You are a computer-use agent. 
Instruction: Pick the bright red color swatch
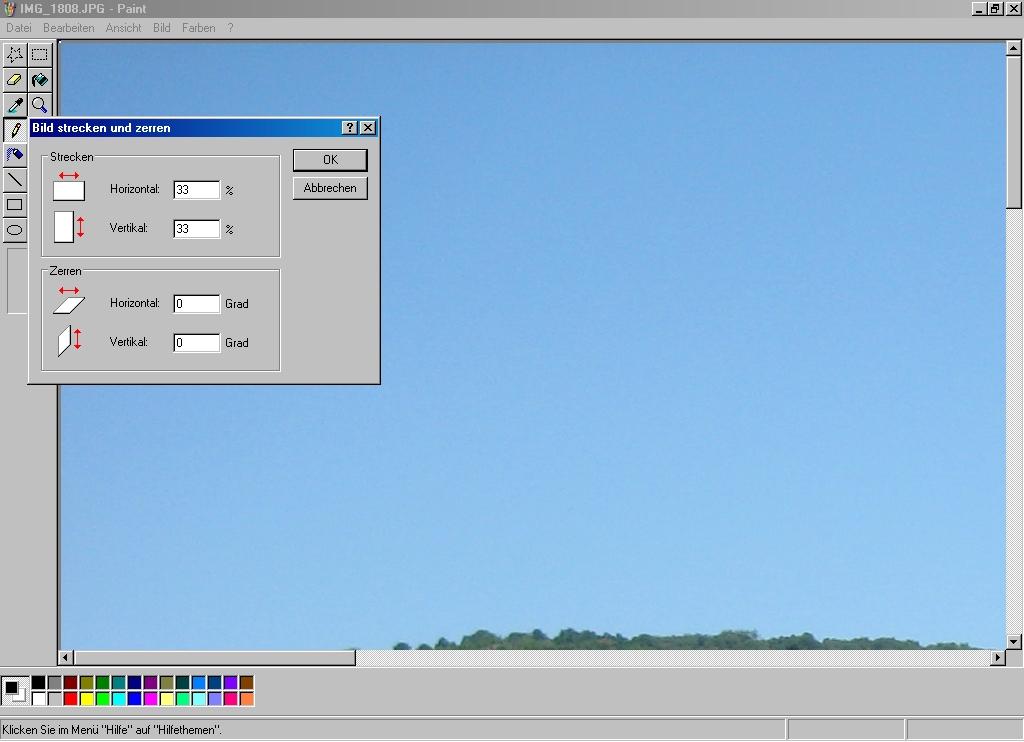[71, 699]
